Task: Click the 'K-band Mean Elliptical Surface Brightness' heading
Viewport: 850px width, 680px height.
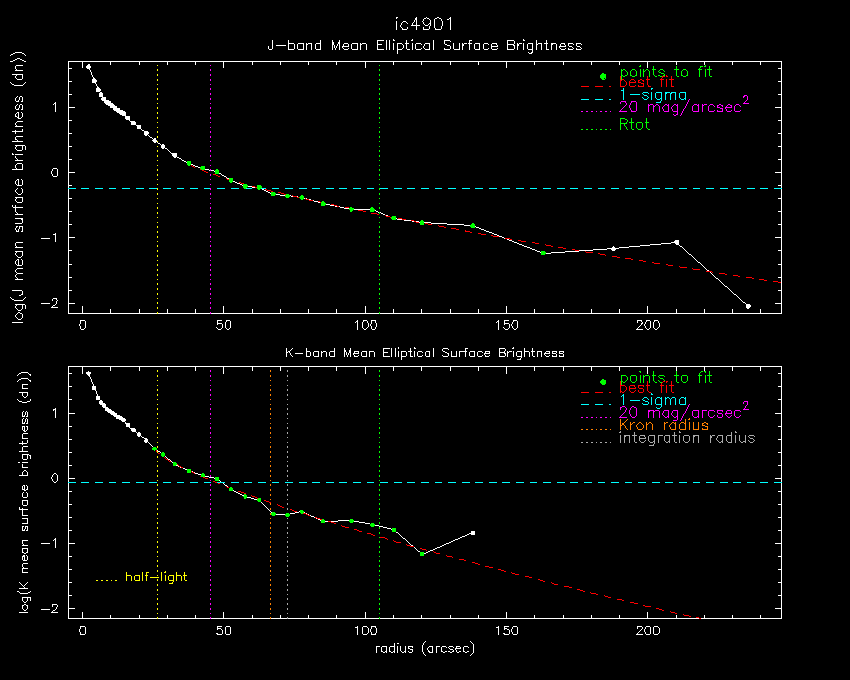Action: coord(424,352)
